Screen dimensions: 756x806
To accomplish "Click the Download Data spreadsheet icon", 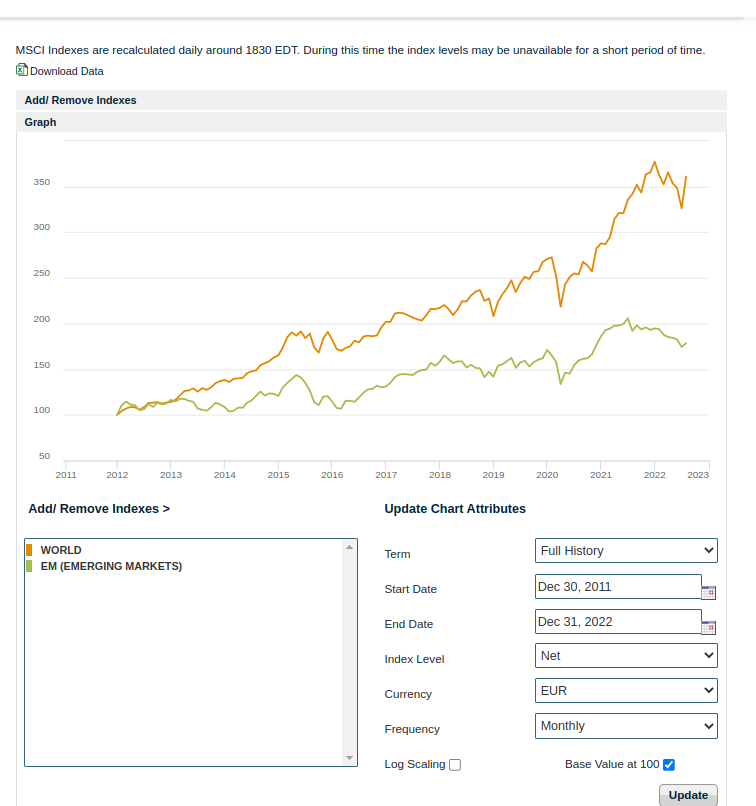I will tap(22, 70).
